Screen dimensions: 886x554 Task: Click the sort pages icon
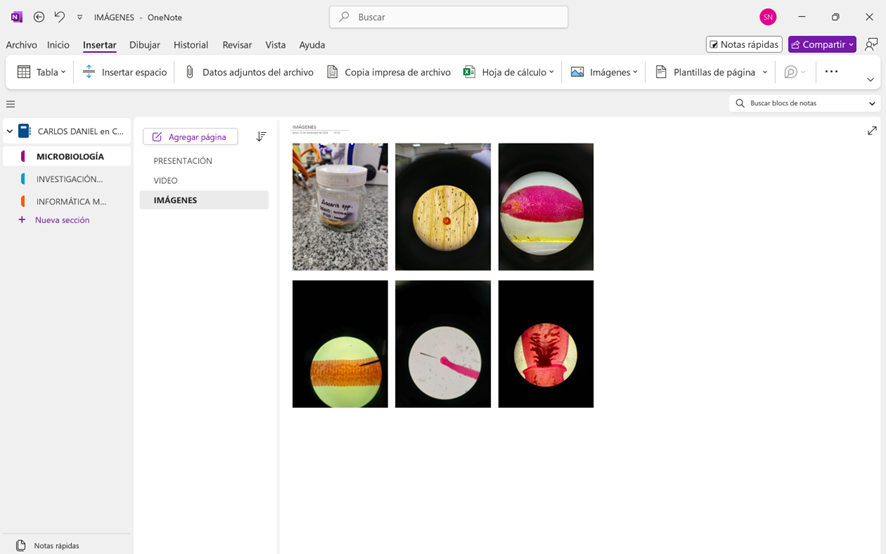tap(261, 136)
